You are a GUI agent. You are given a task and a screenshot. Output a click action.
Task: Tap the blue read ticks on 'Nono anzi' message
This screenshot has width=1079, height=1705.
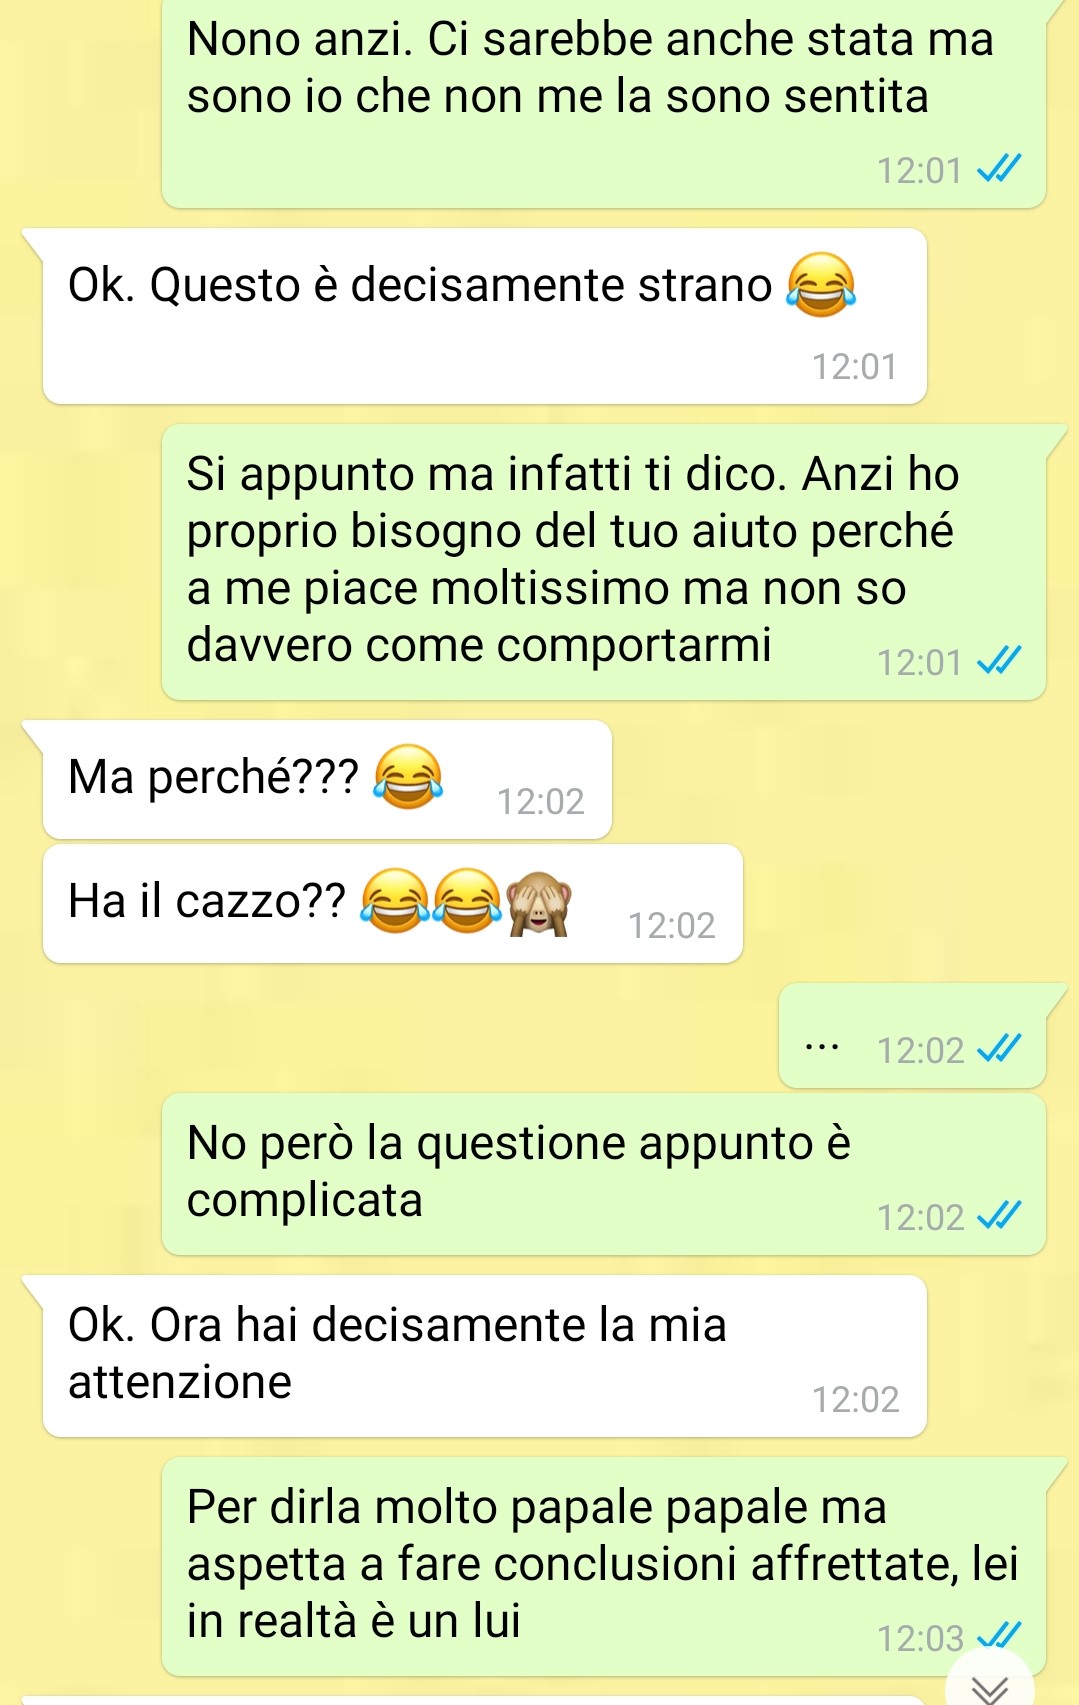point(999,168)
